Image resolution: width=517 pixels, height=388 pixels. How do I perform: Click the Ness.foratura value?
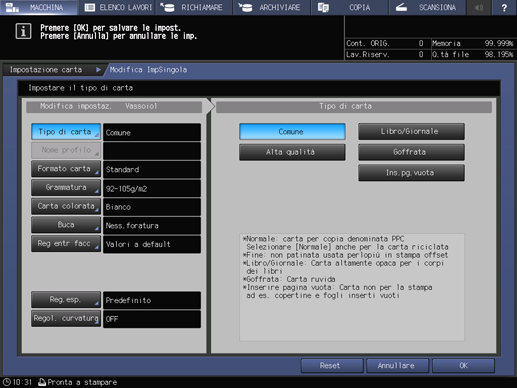(x=152, y=226)
